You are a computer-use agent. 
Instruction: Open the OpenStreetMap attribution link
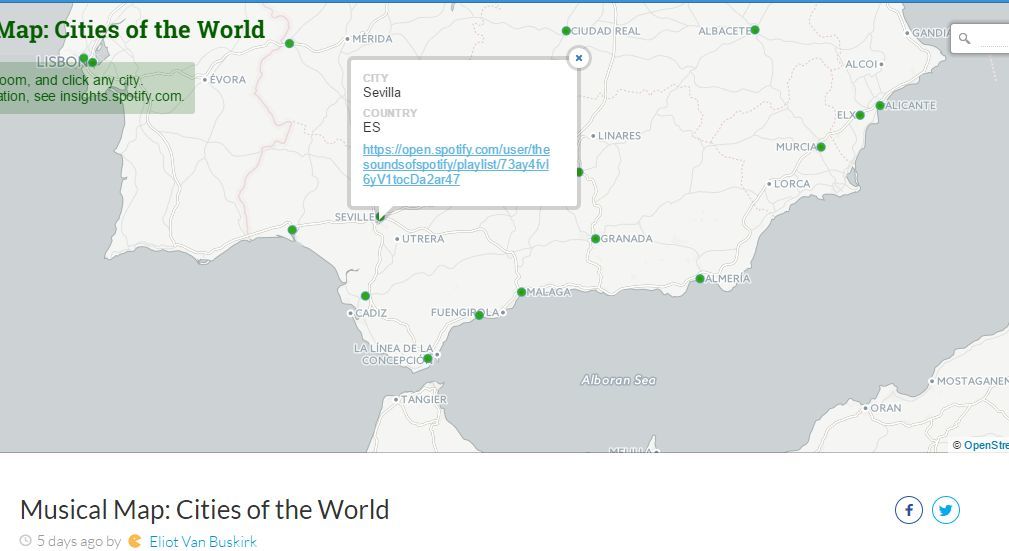point(986,445)
